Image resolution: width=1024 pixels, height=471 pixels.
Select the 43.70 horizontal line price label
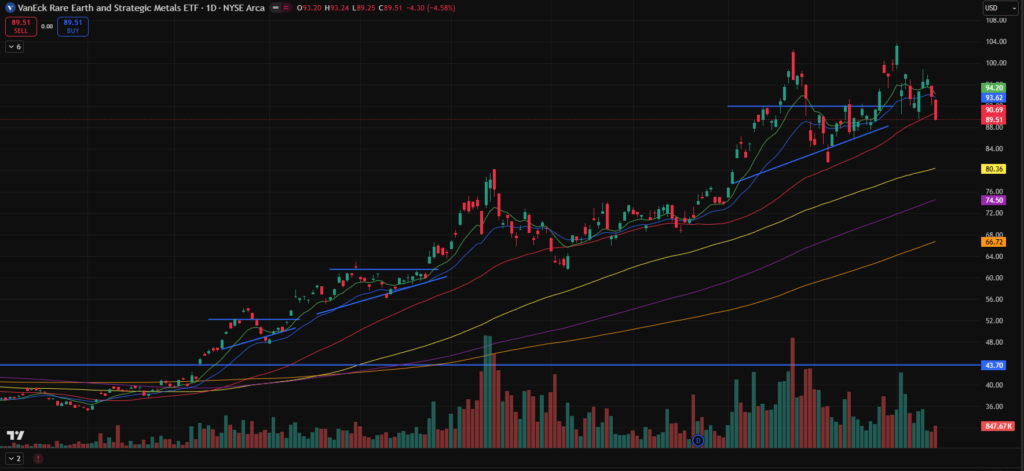(x=993, y=365)
